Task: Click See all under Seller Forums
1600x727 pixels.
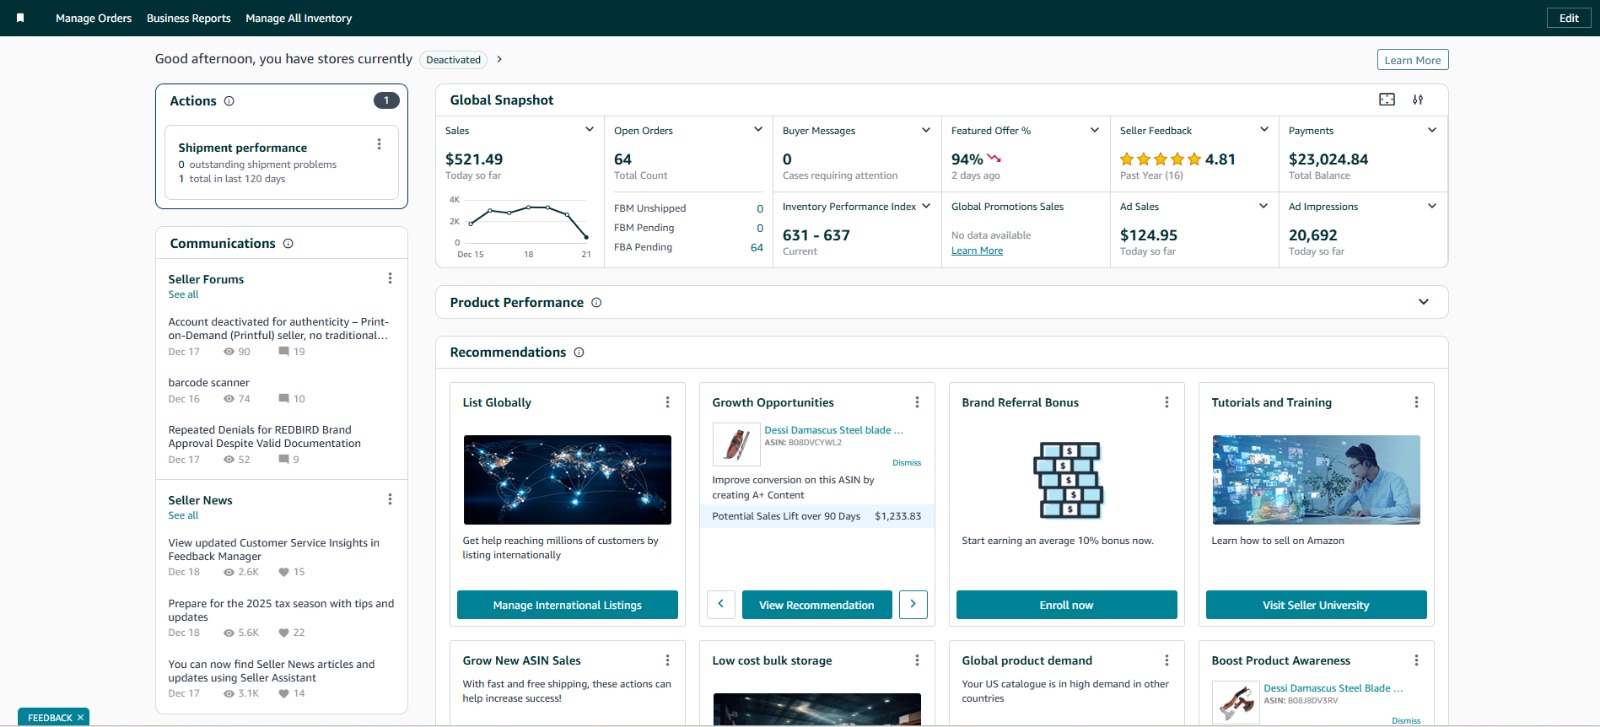Action: click(x=183, y=295)
